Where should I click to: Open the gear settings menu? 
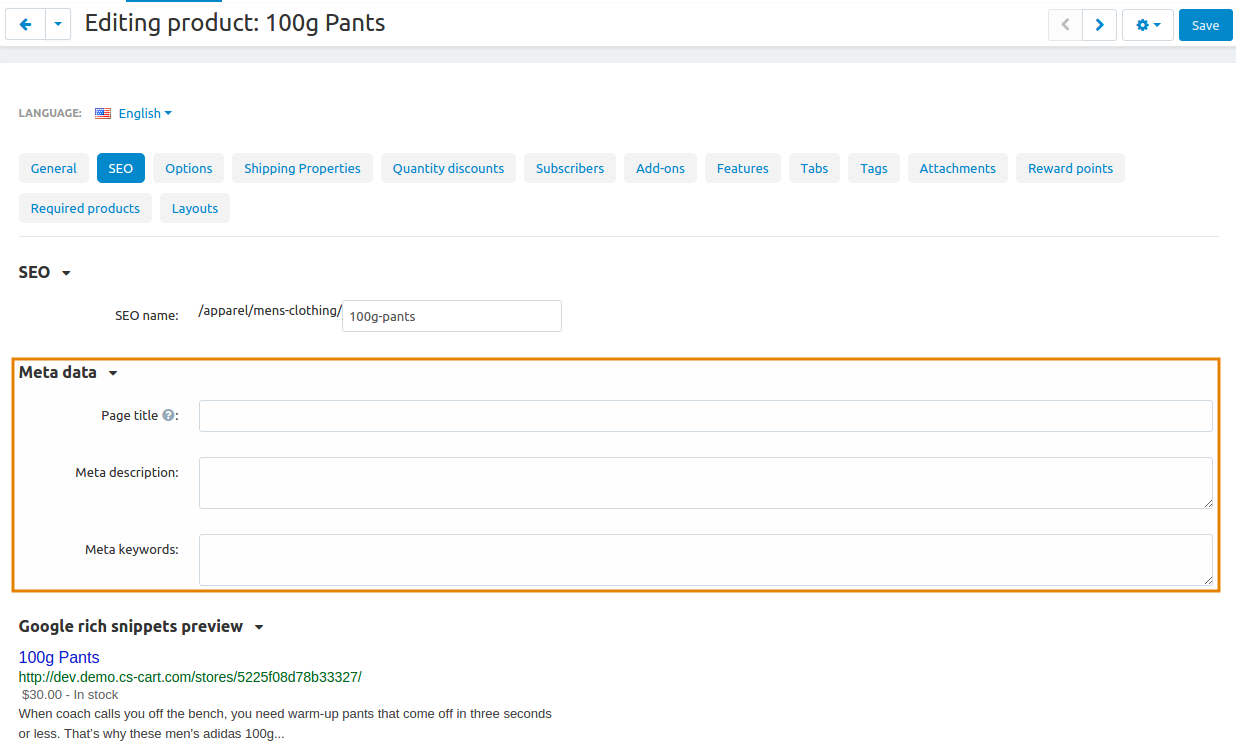pos(1148,25)
